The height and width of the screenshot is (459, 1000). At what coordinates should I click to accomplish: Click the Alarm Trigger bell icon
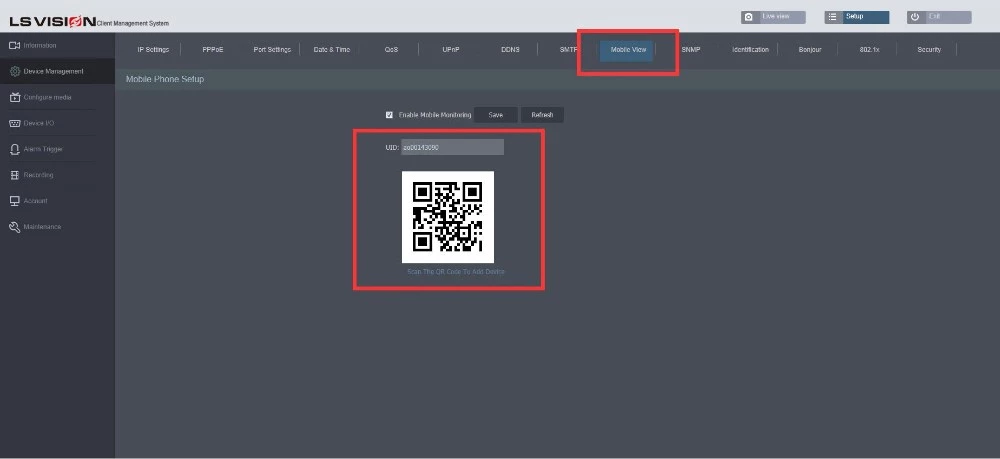pos(15,149)
